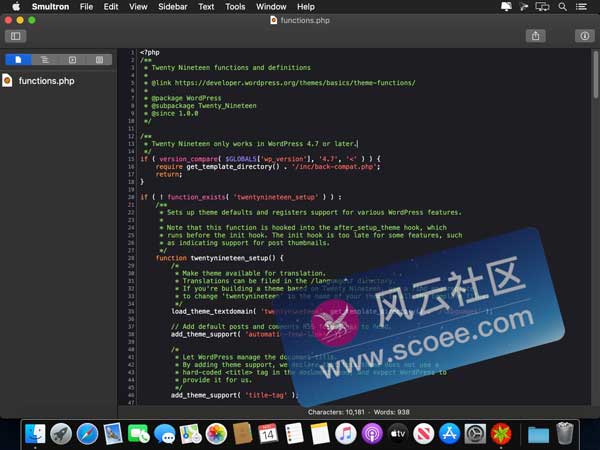Click the Smultron red star dock icon
Screen dimensions: 600x450
501,434
